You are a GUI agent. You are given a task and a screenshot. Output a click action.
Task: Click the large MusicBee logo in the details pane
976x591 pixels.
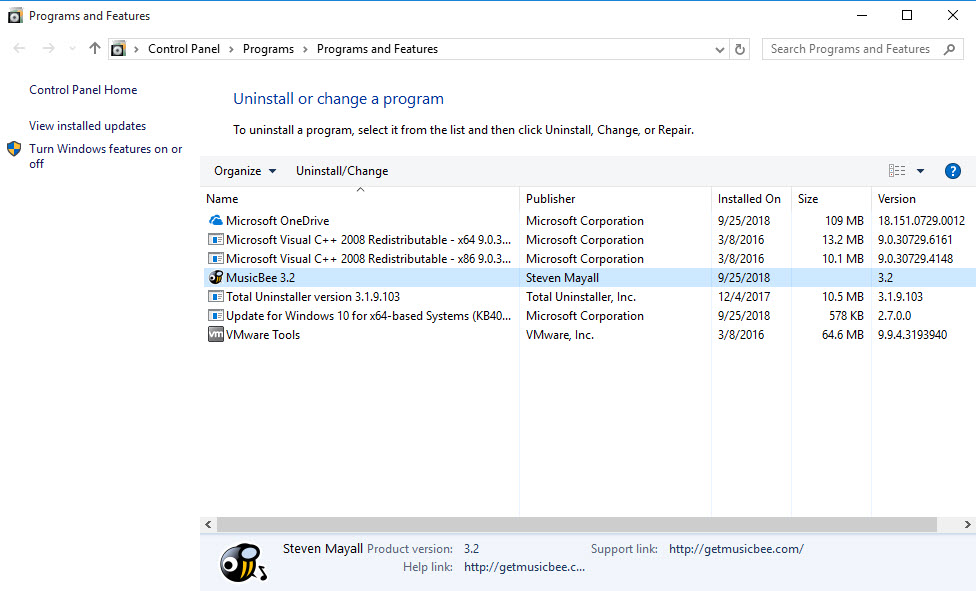point(243,562)
